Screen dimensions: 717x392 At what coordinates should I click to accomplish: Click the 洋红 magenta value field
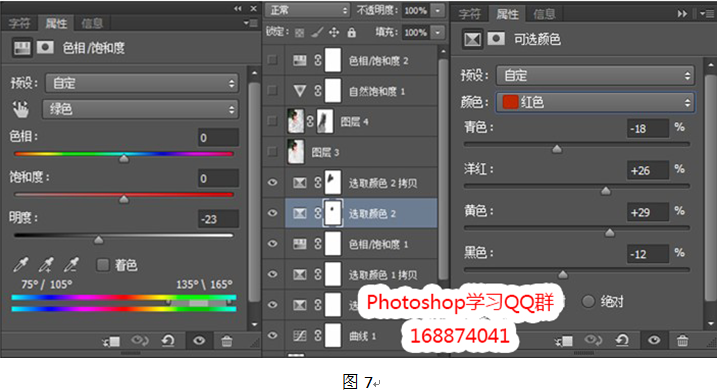647,170
